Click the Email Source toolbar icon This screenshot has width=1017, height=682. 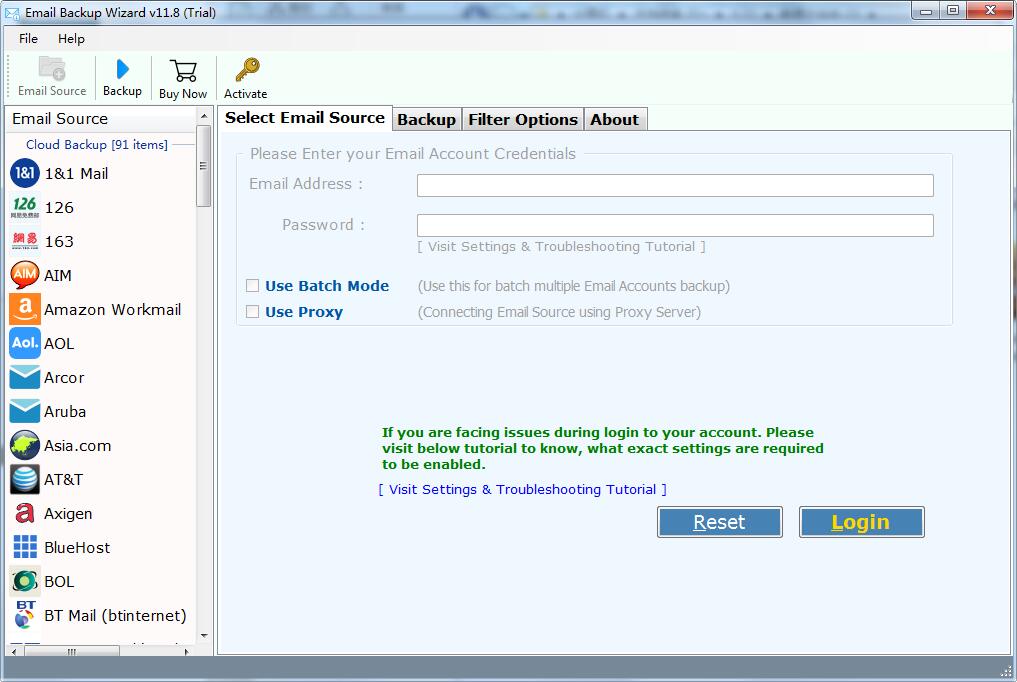pyautogui.click(x=52, y=69)
